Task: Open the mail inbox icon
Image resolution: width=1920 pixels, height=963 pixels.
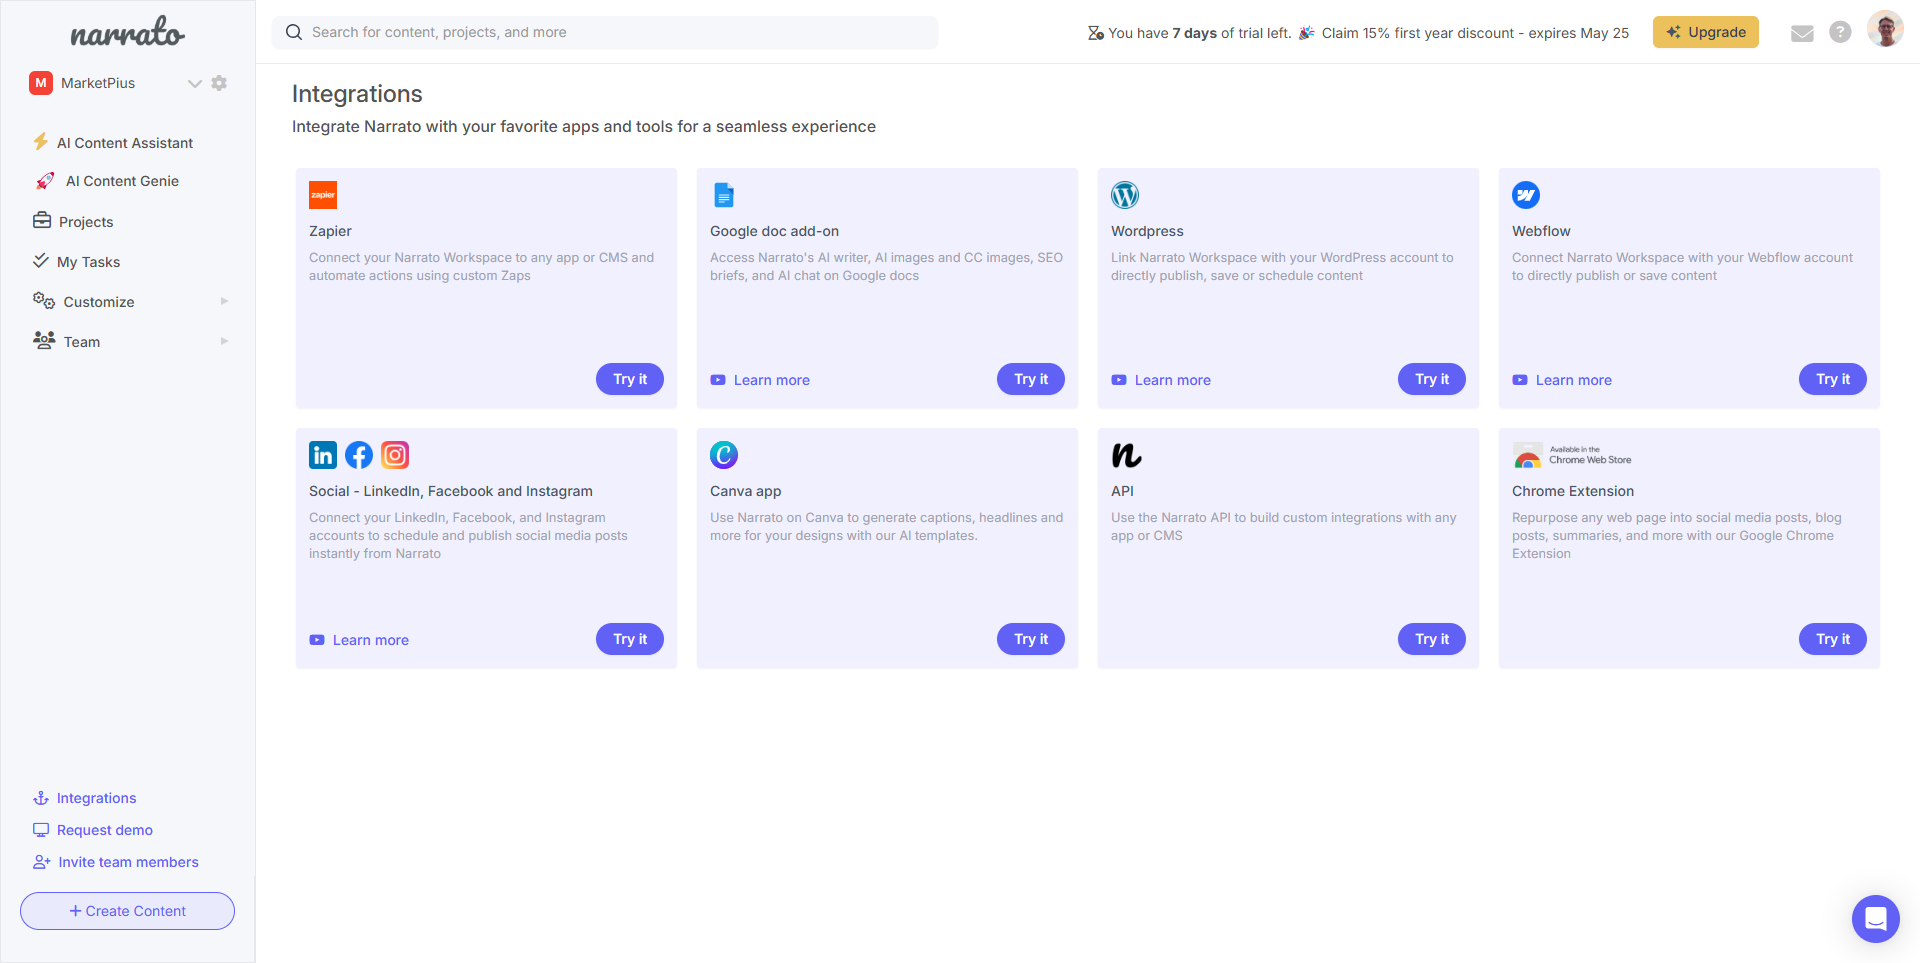Action: coord(1802,33)
